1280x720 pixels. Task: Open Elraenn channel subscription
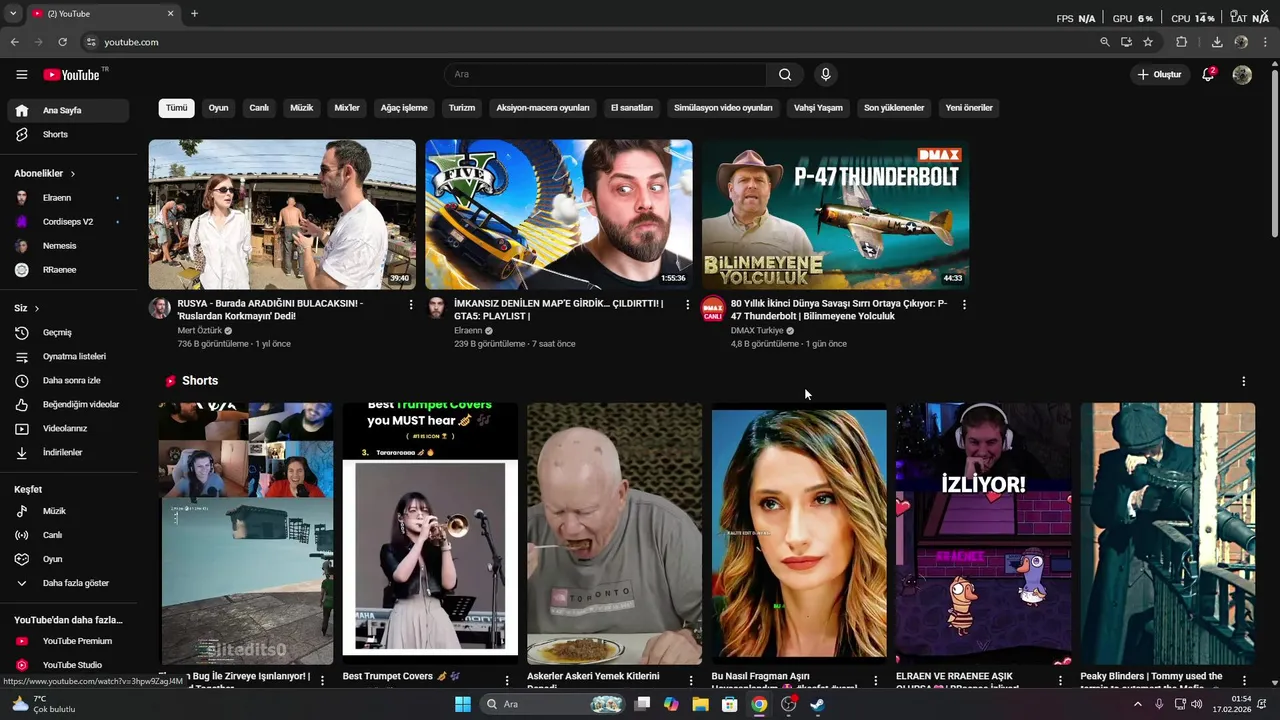[x=68, y=198]
